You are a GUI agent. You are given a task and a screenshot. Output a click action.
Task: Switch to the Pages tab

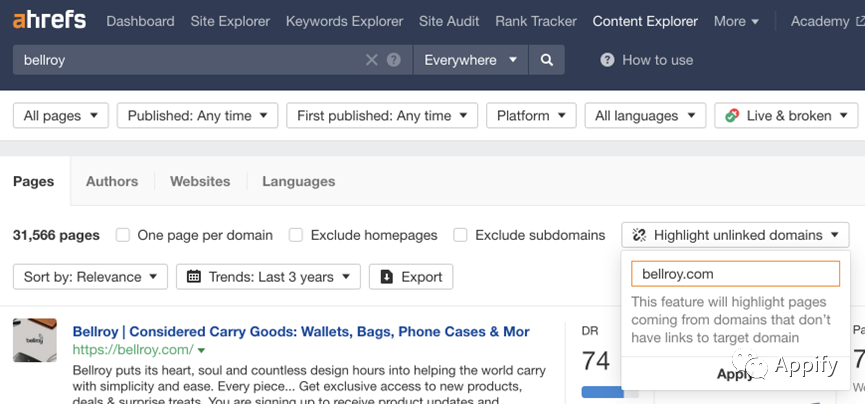[x=34, y=181]
